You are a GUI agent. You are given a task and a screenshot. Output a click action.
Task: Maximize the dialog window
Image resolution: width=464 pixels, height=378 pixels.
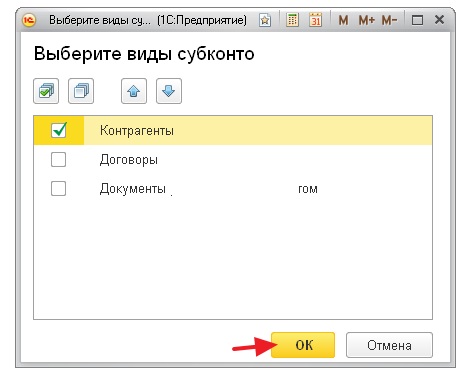417,20
